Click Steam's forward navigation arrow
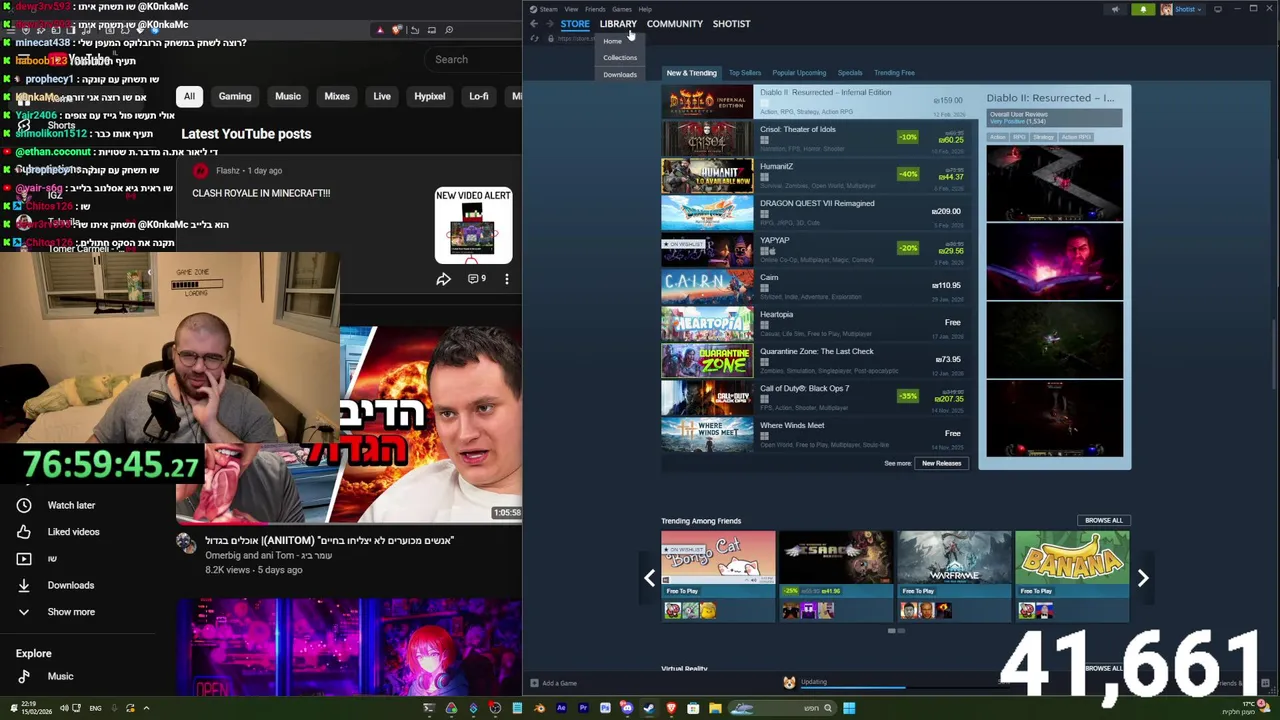This screenshot has width=1280, height=720. (548, 23)
